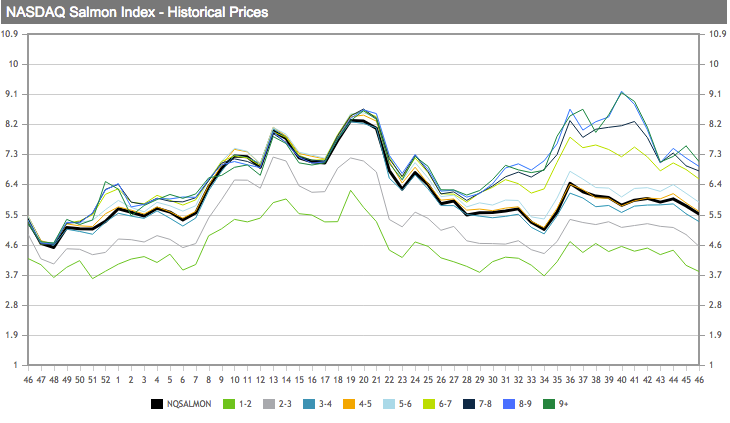
Task: Click the green 1-2 legend swatch
Action: (229, 404)
